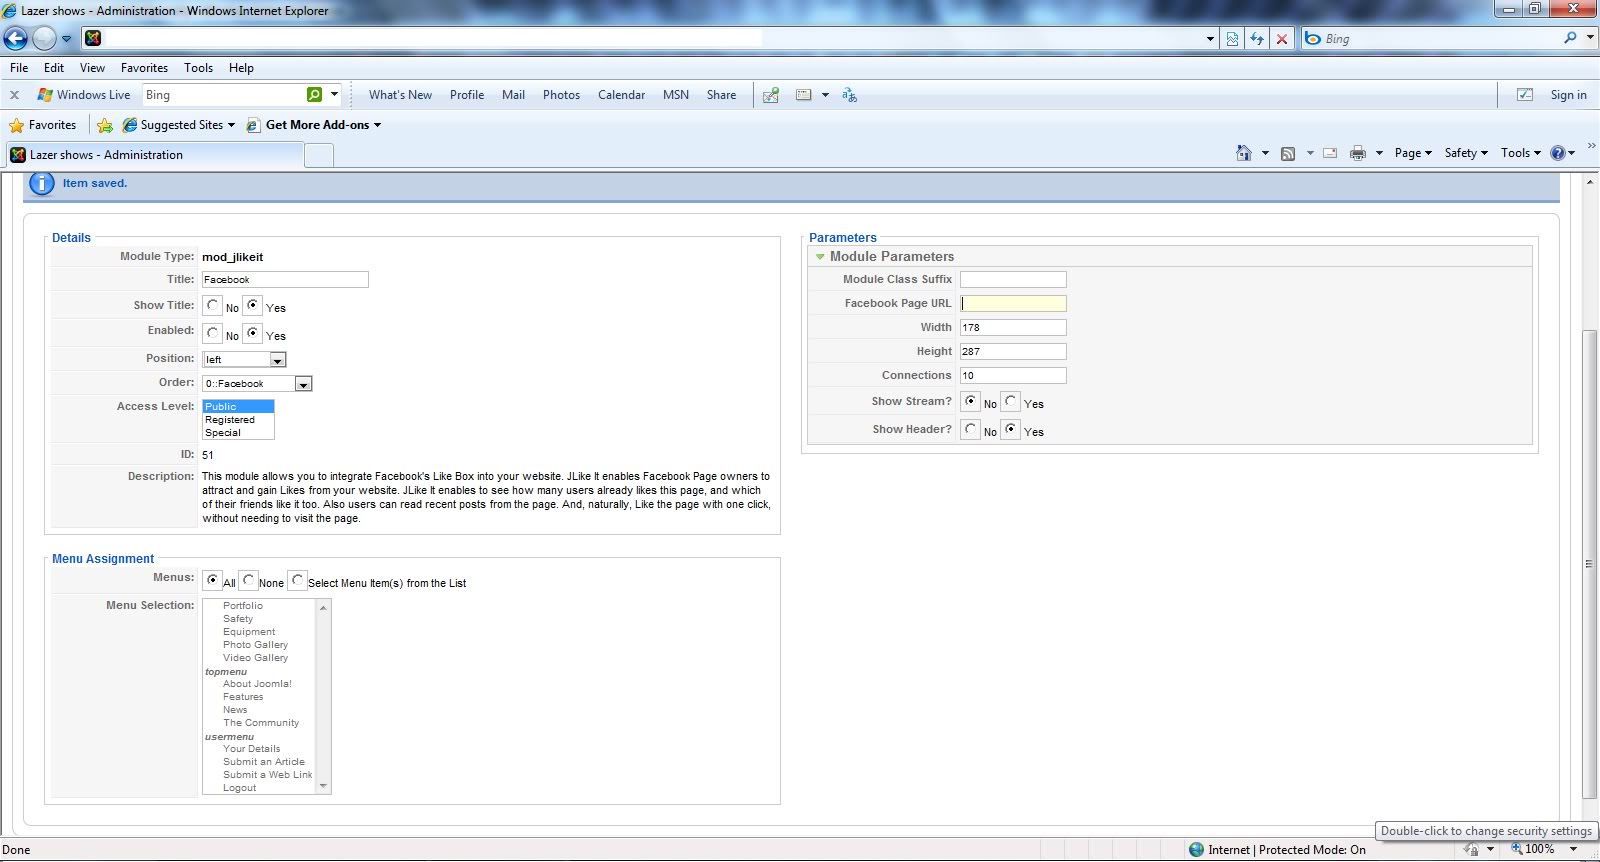Click Sign in on Windows Live toolbar

(1568, 95)
